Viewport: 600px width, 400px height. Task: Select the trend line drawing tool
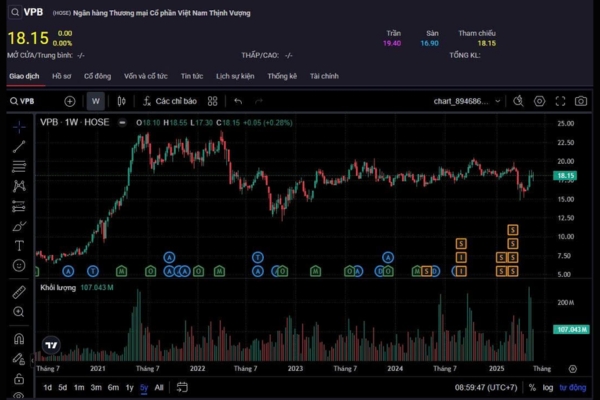[19, 147]
